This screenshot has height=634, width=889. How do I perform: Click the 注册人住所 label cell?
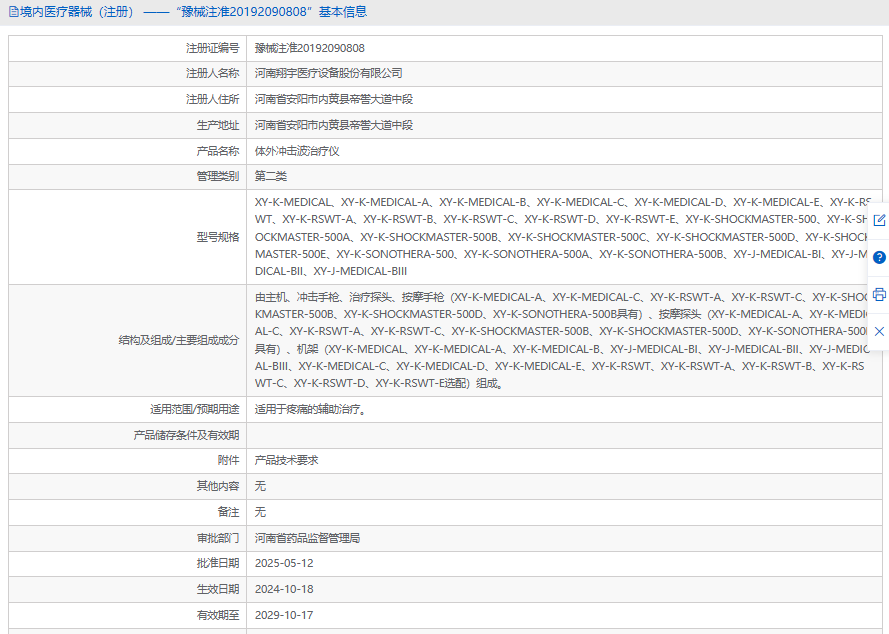(x=128, y=99)
